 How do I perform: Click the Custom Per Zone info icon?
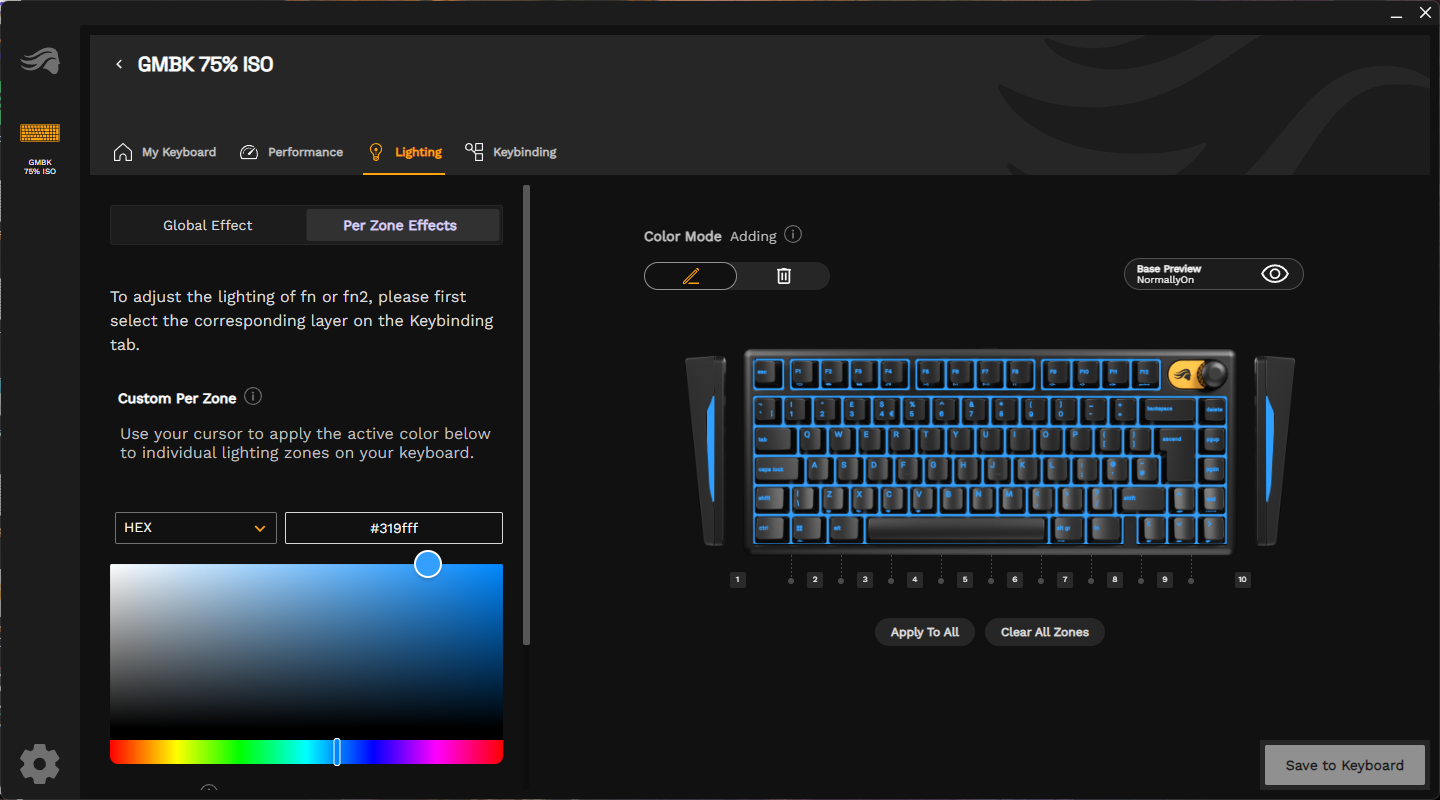[x=253, y=397]
